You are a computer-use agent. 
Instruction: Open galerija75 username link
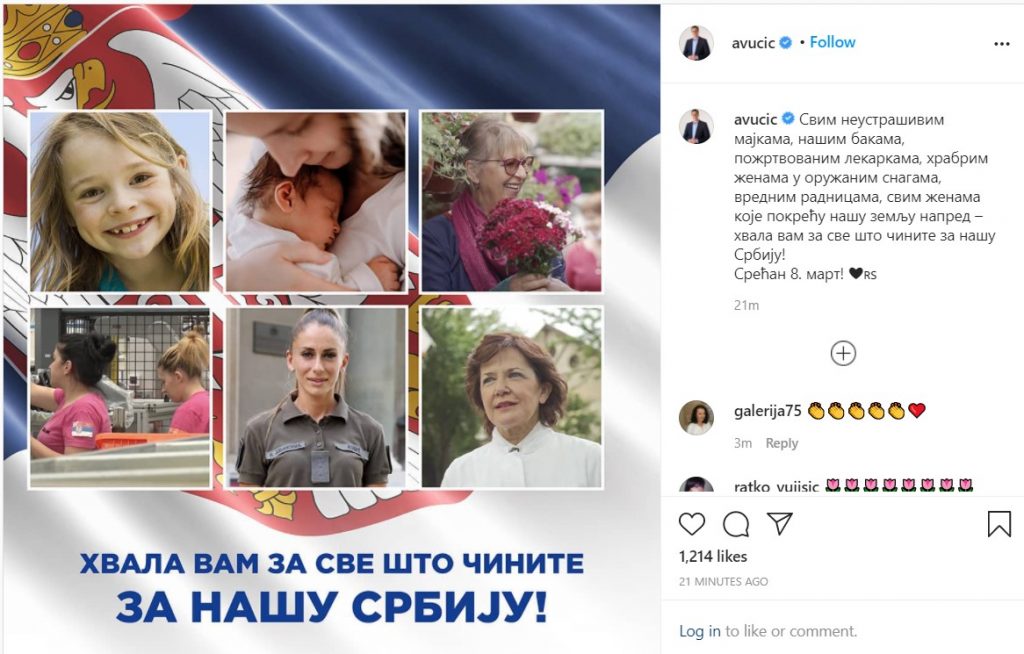(767, 411)
